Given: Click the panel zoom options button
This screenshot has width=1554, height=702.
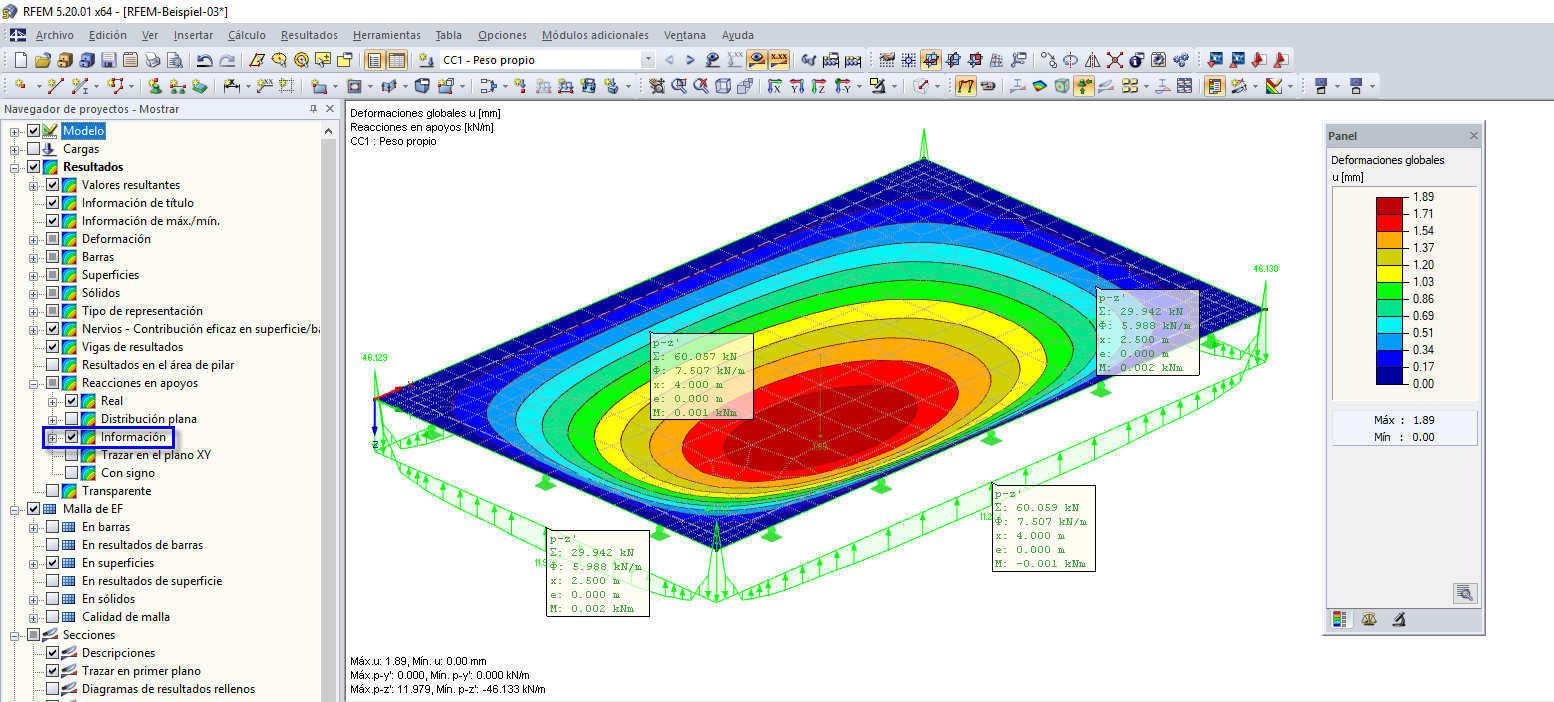Looking at the screenshot, I should (x=1465, y=593).
